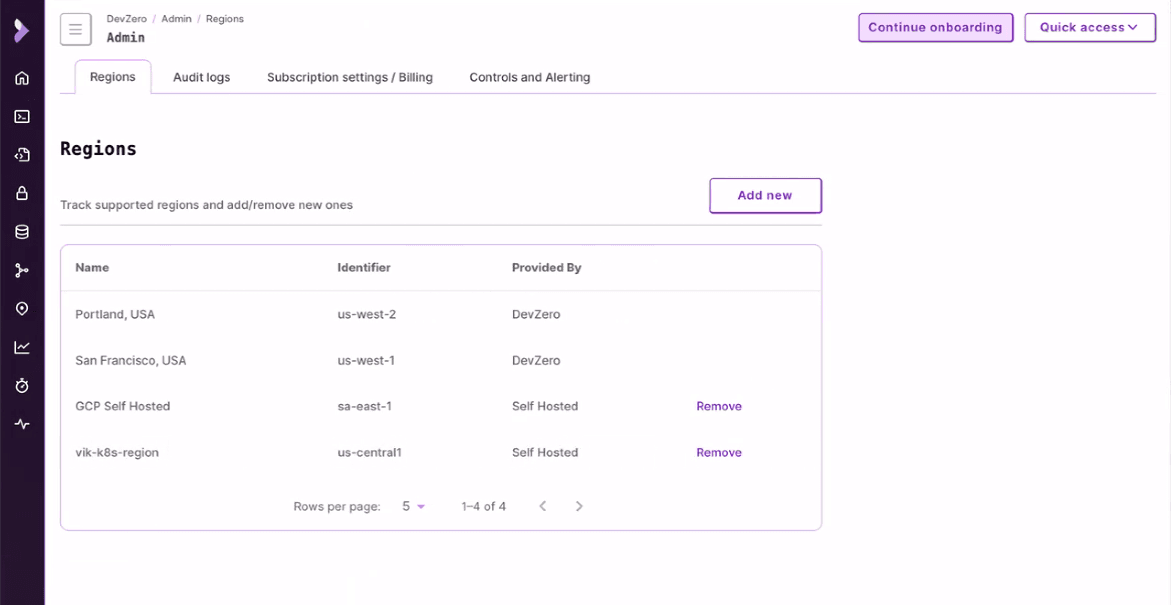This screenshot has width=1171, height=605.
Task: Open the Secrets lock icon in sidebar
Action: click(x=21, y=192)
